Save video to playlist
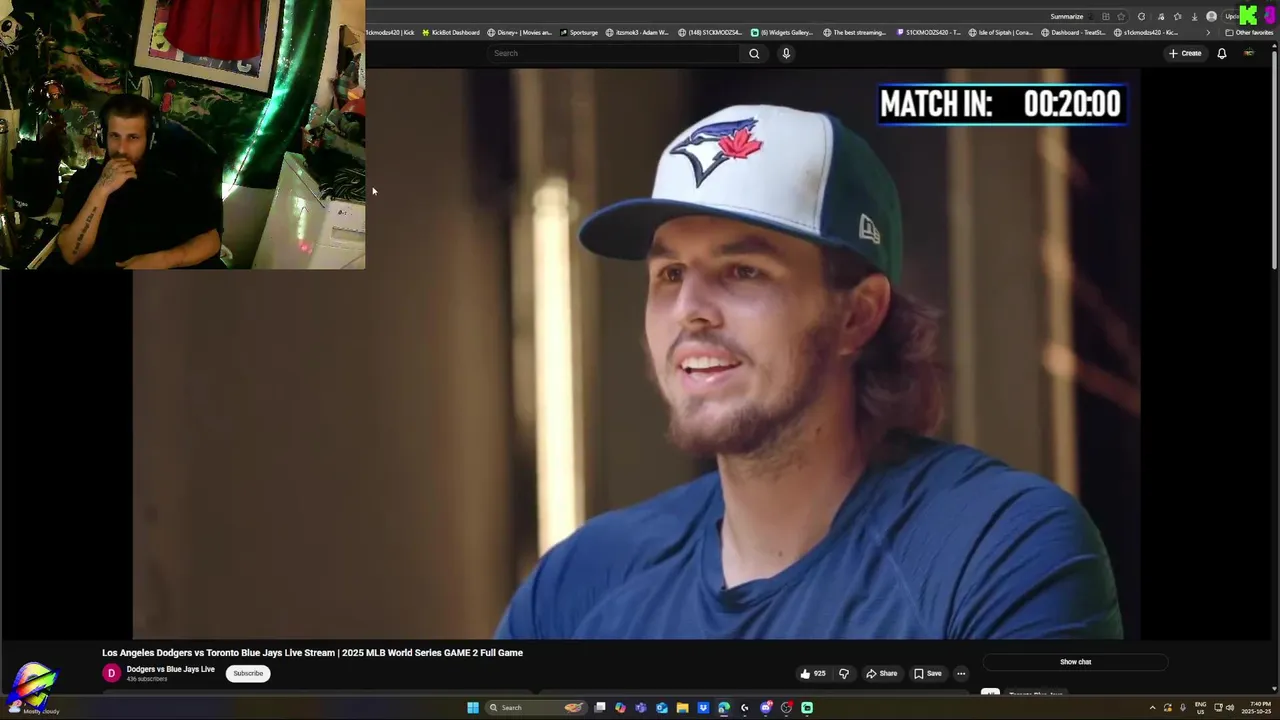The height and width of the screenshot is (720, 1280). coord(927,673)
